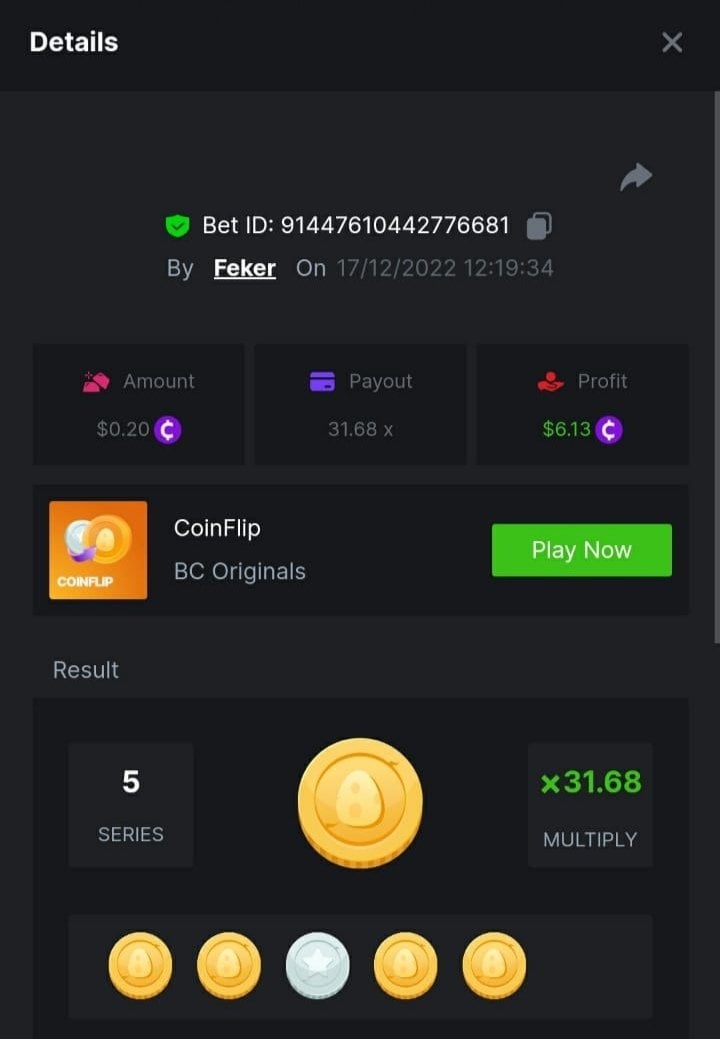Click the currency coin beside $0.20

pos(168,430)
